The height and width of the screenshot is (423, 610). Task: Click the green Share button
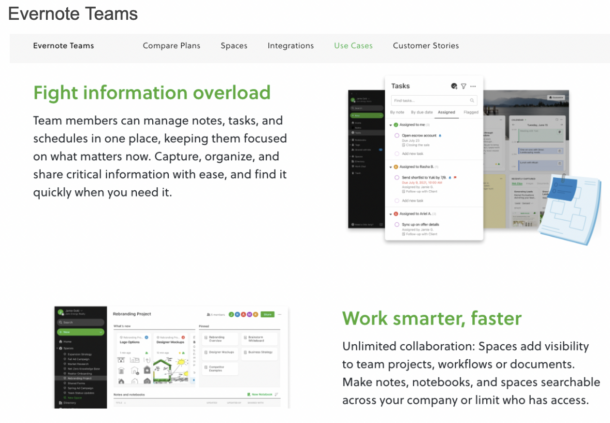(267, 314)
